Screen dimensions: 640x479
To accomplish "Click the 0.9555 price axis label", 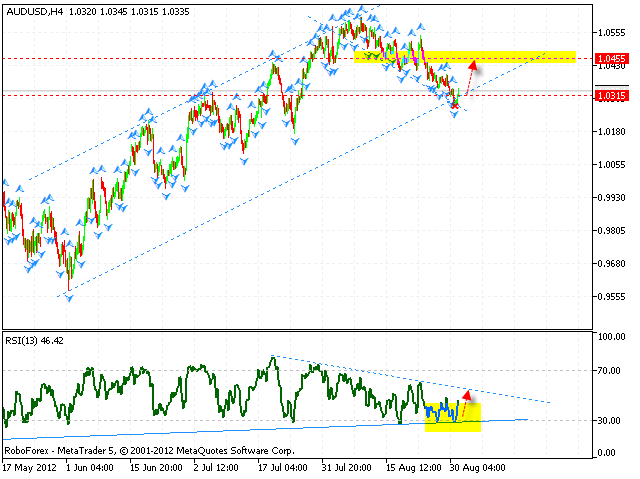I will [609, 297].
